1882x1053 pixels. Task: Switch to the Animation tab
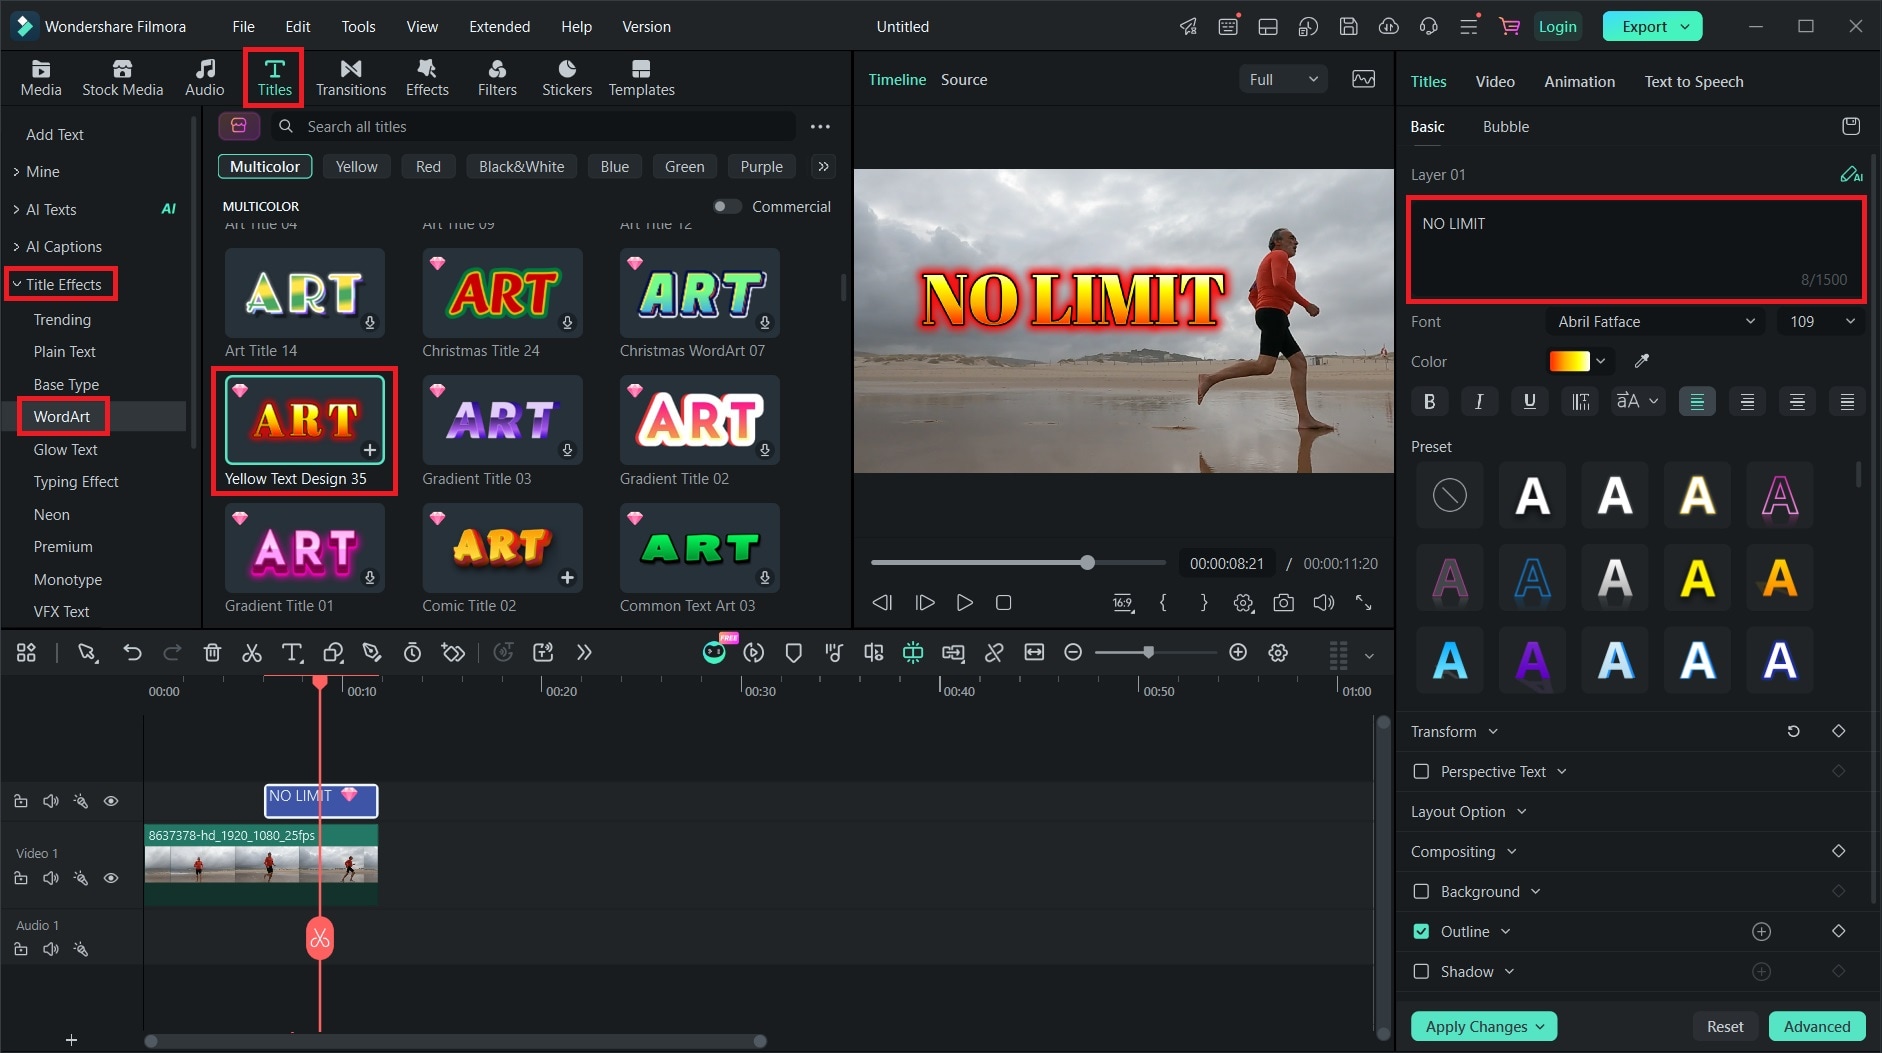pyautogui.click(x=1579, y=81)
